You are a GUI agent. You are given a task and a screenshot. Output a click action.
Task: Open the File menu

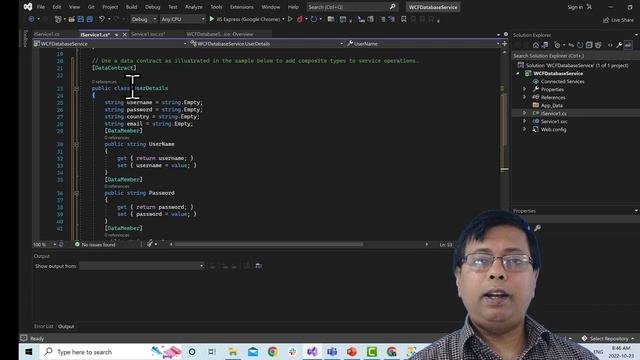[x=41, y=7]
